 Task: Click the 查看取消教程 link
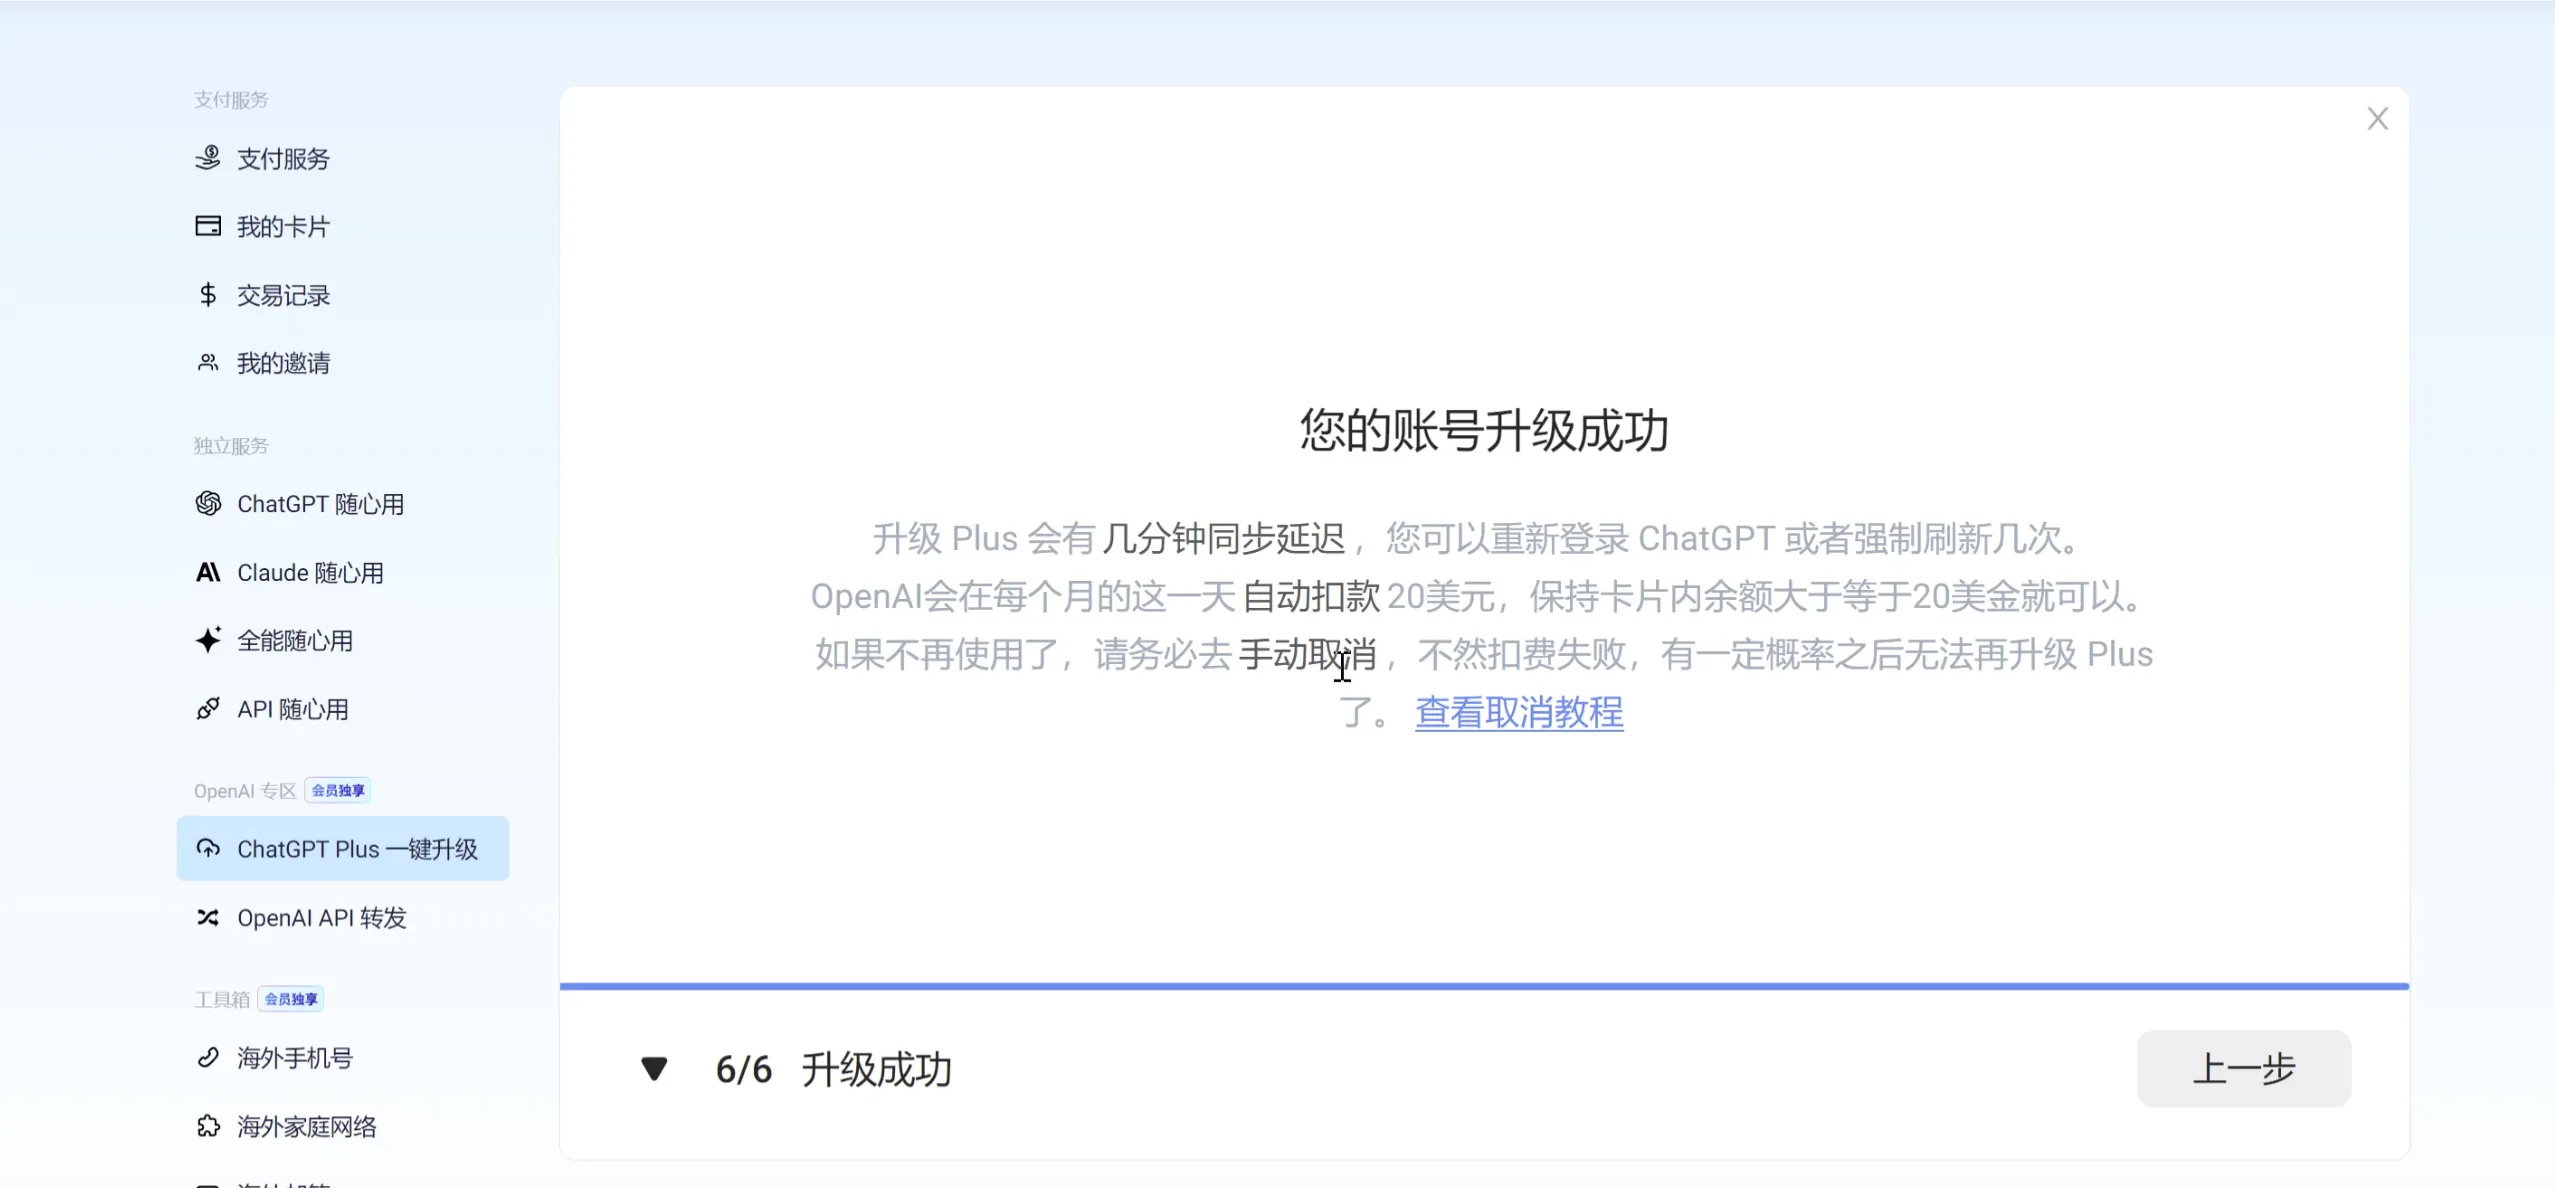[x=1518, y=712]
